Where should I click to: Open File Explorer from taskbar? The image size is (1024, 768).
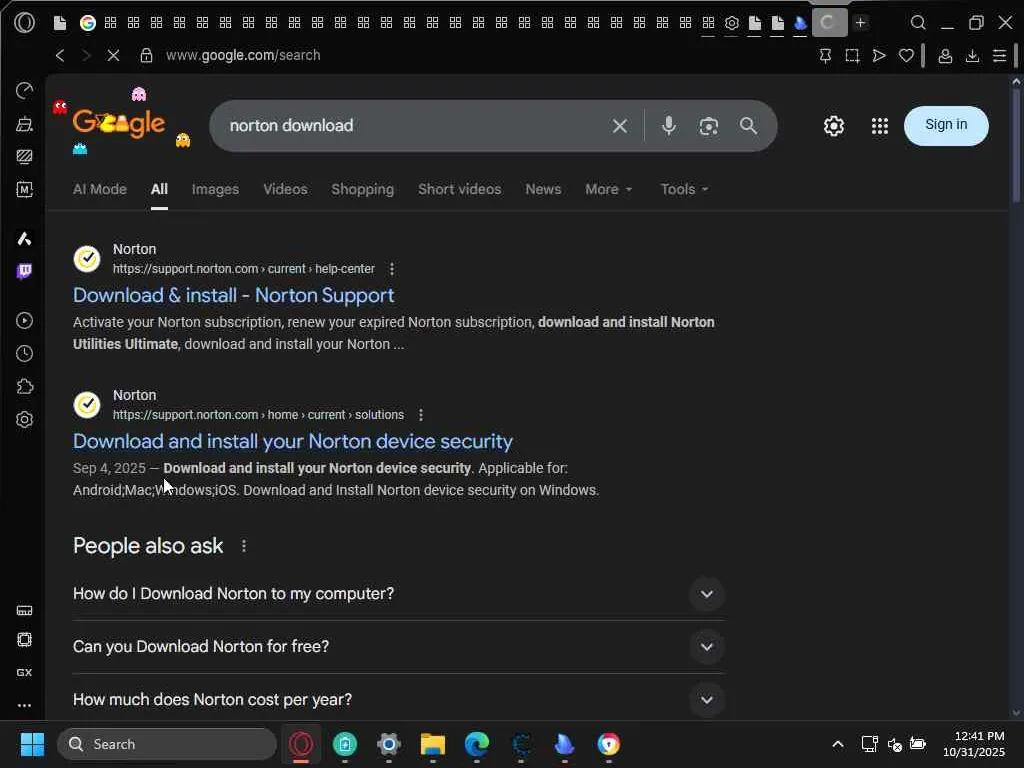click(x=432, y=744)
